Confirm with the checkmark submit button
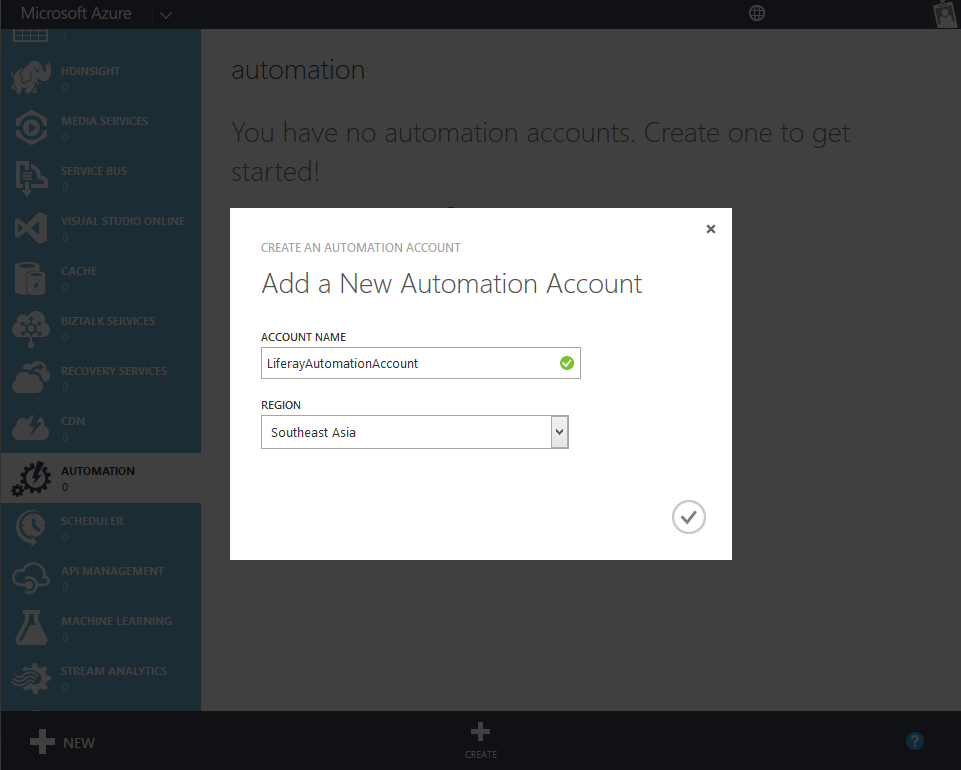Image resolution: width=961 pixels, height=770 pixels. pos(688,517)
